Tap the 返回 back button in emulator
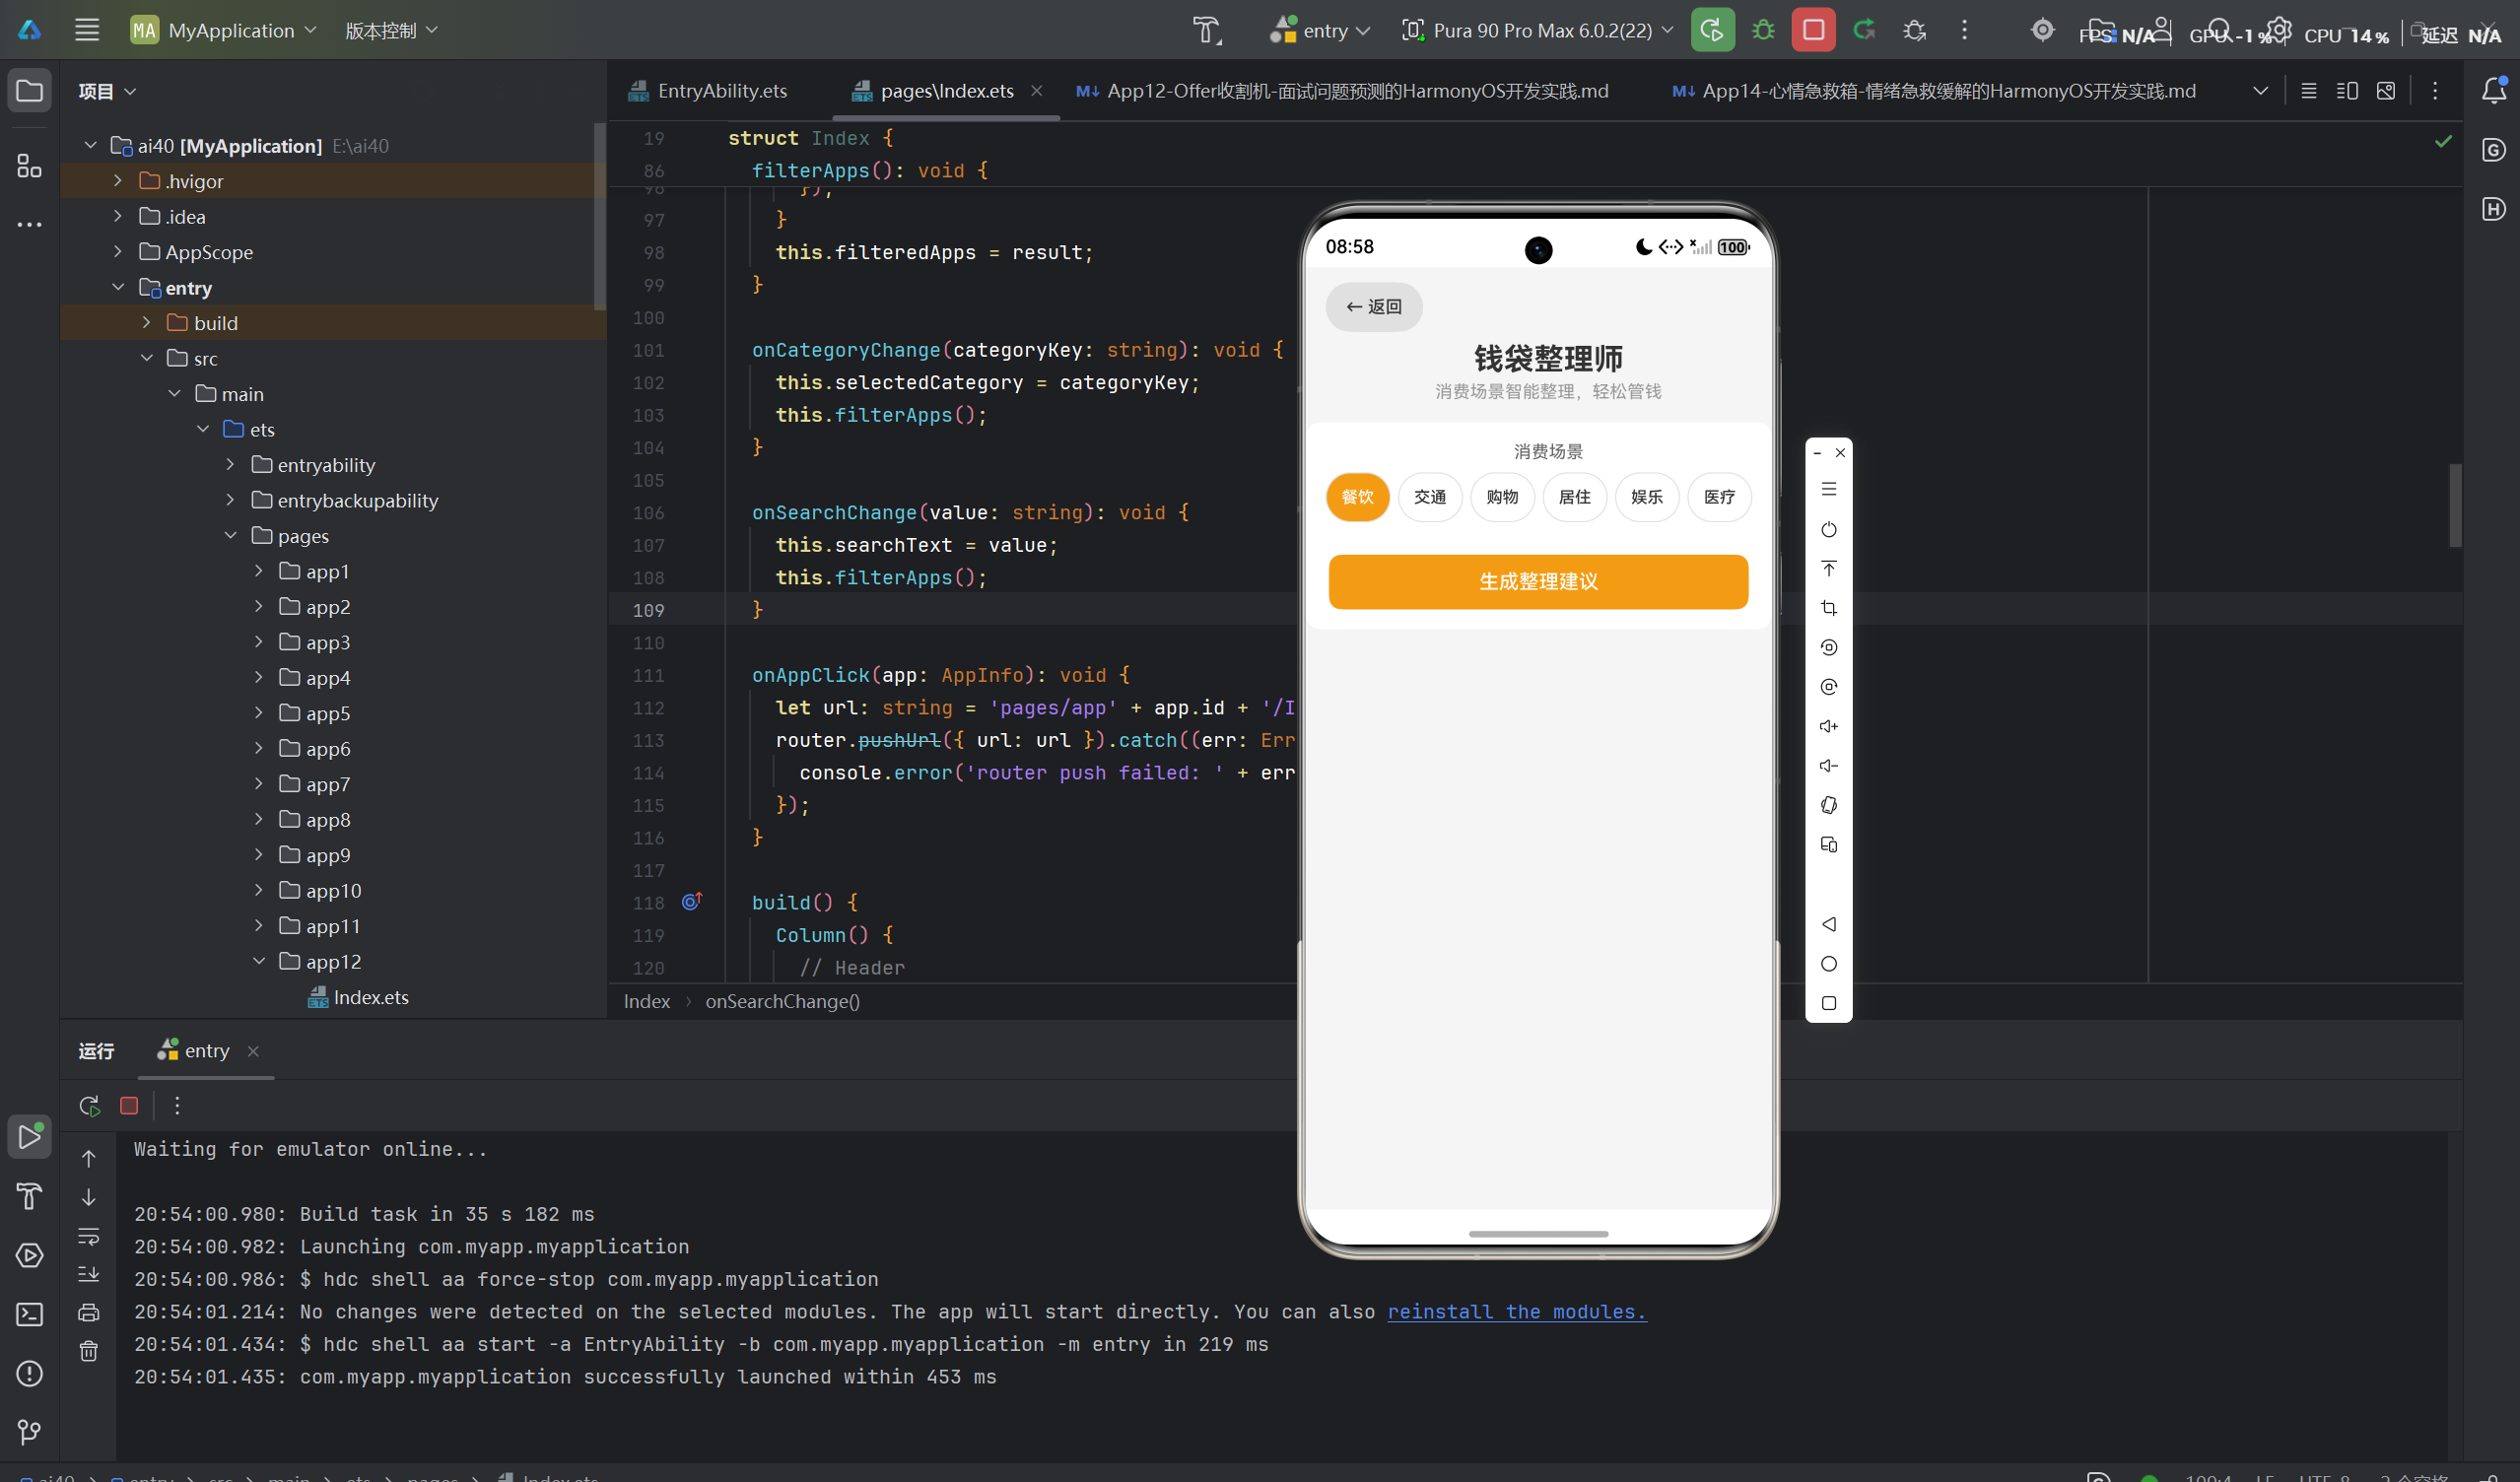 pos(1374,307)
